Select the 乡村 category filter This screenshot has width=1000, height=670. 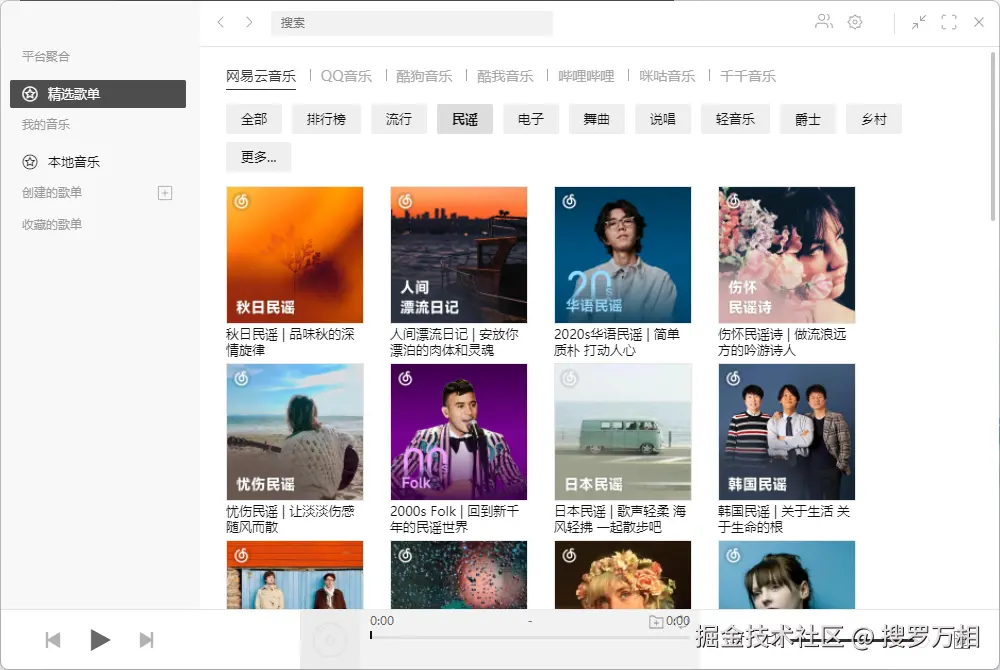click(874, 119)
